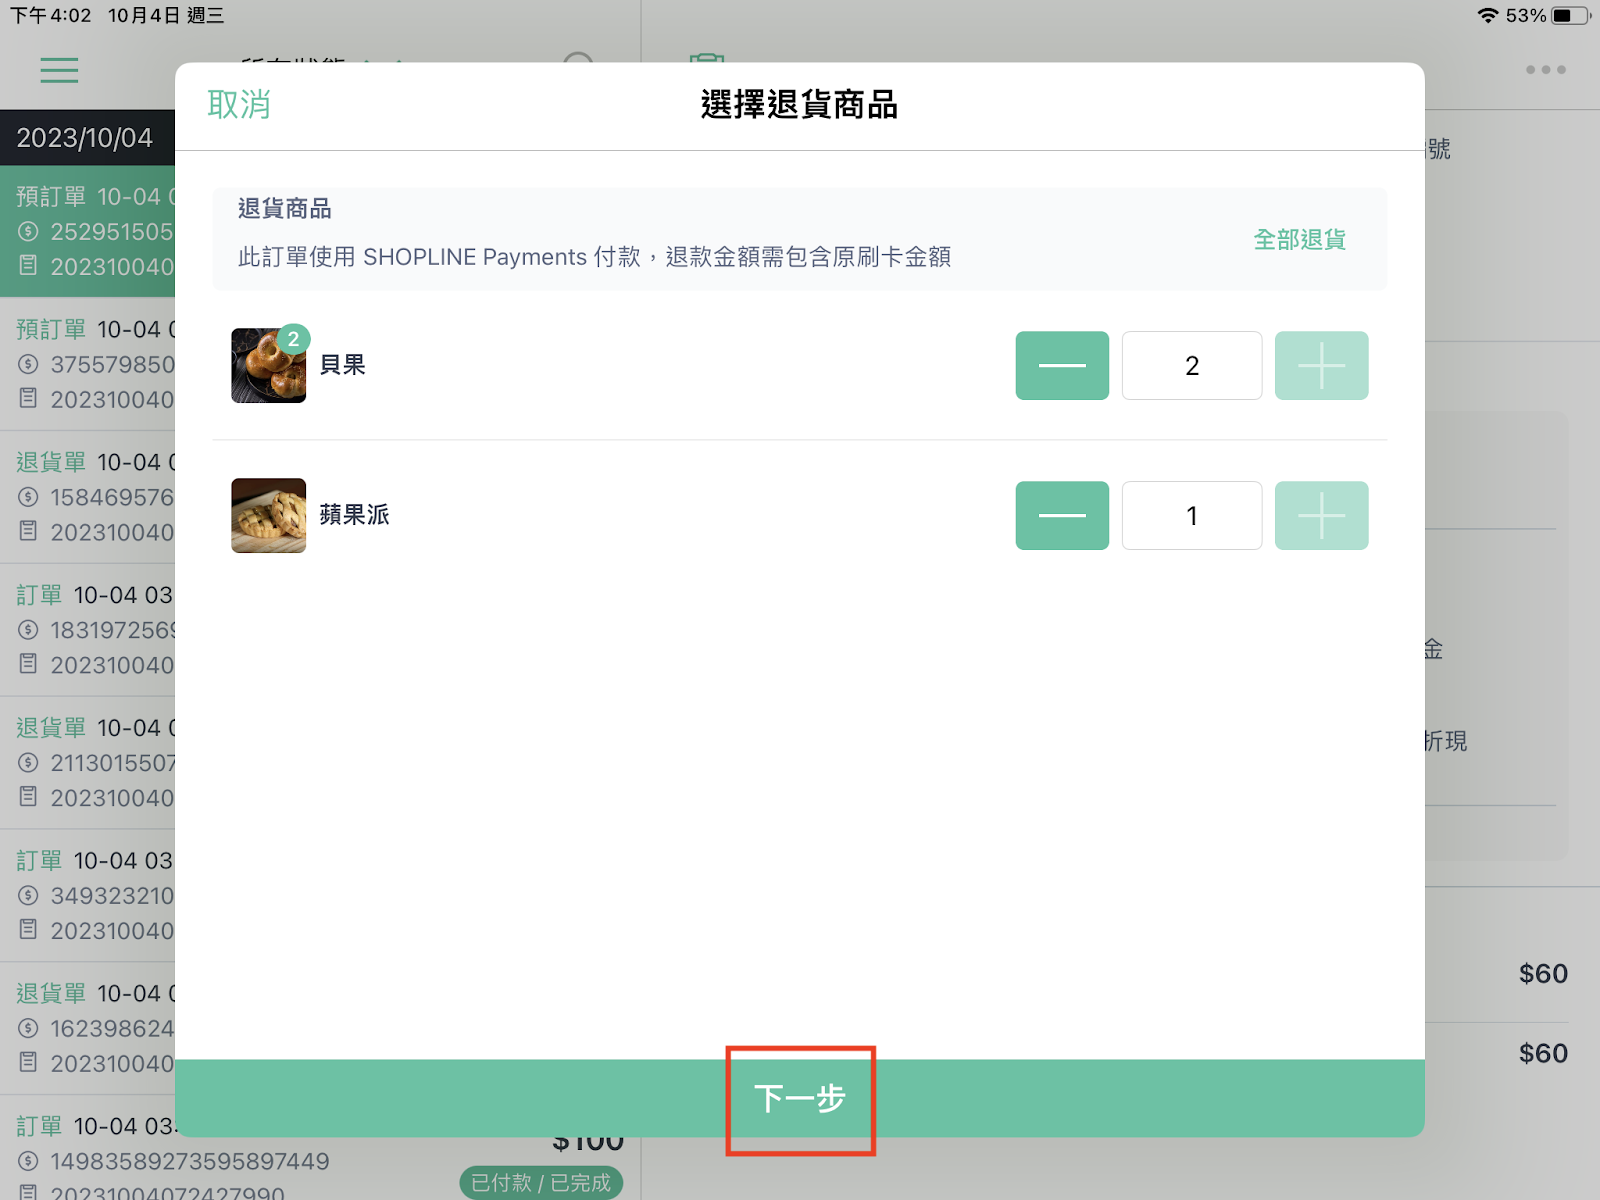
Task: Click the 下午4:02 clock in status bar
Action: click(x=51, y=15)
